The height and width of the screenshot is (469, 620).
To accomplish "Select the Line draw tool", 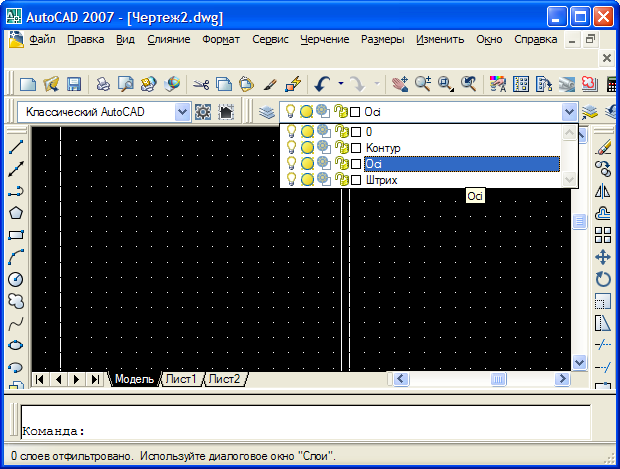I will [16, 147].
